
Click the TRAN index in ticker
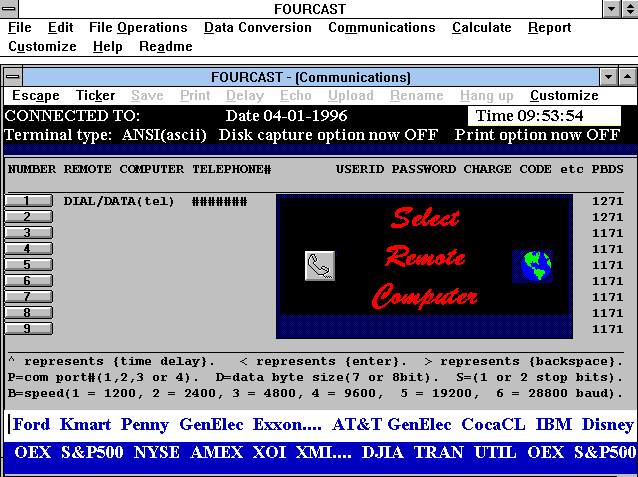point(439,452)
